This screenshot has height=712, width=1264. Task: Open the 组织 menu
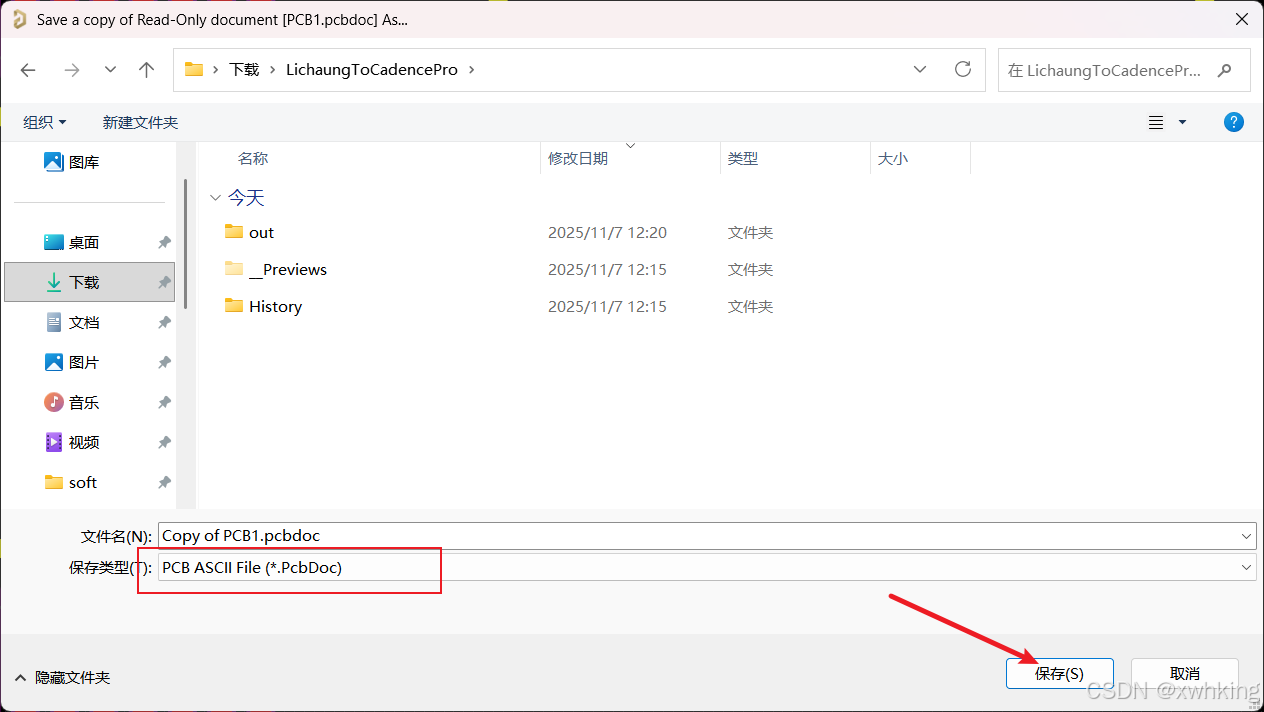click(x=45, y=122)
